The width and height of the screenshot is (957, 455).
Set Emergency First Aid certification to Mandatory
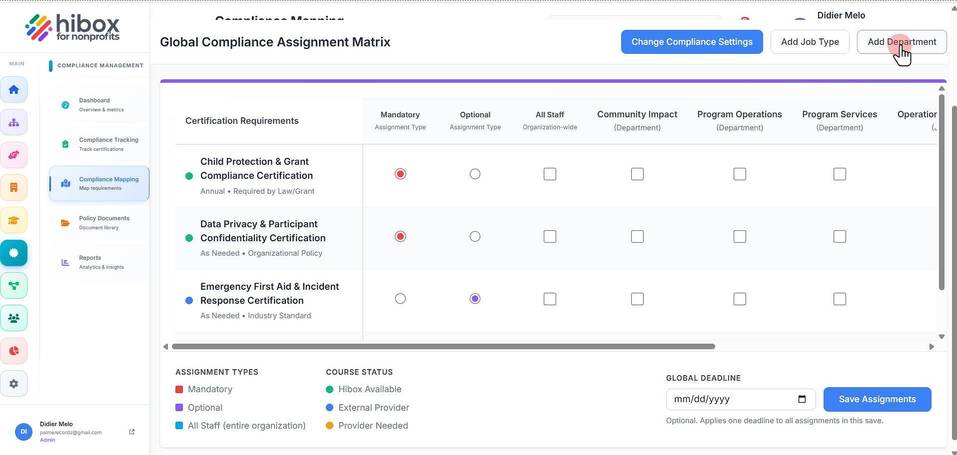400,299
